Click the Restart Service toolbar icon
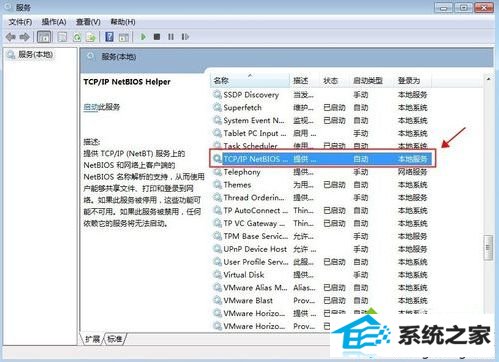This screenshot has height=362, width=499. coord(185,37)
